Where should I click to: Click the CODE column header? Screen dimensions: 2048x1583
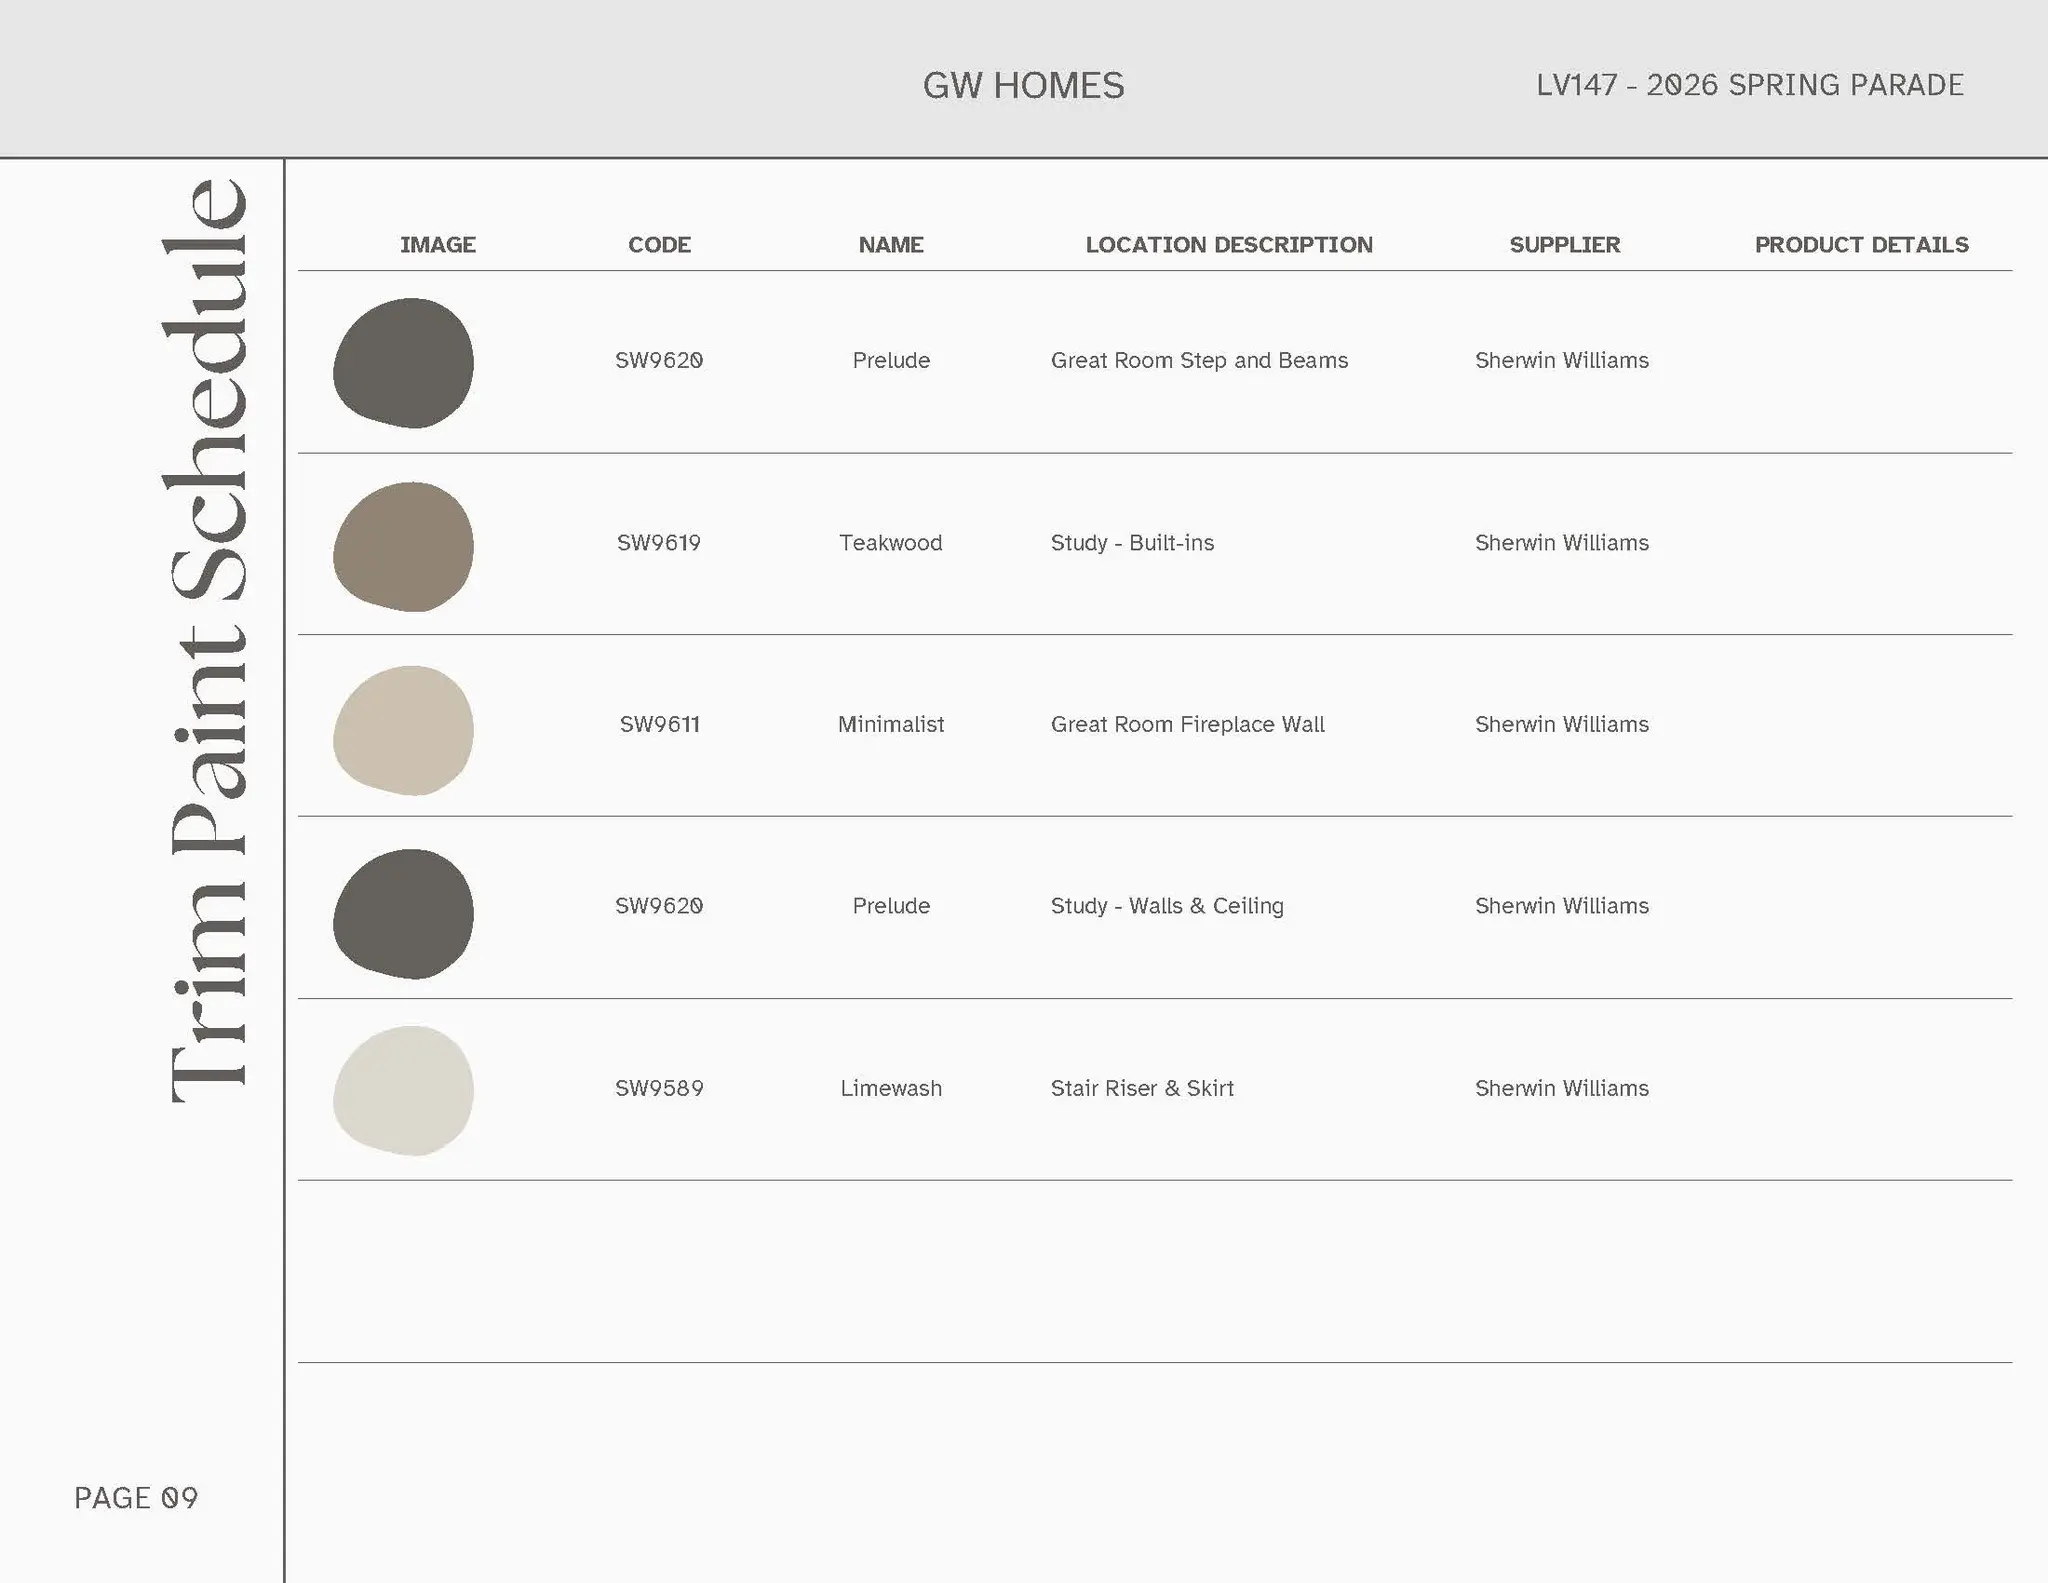659,245
